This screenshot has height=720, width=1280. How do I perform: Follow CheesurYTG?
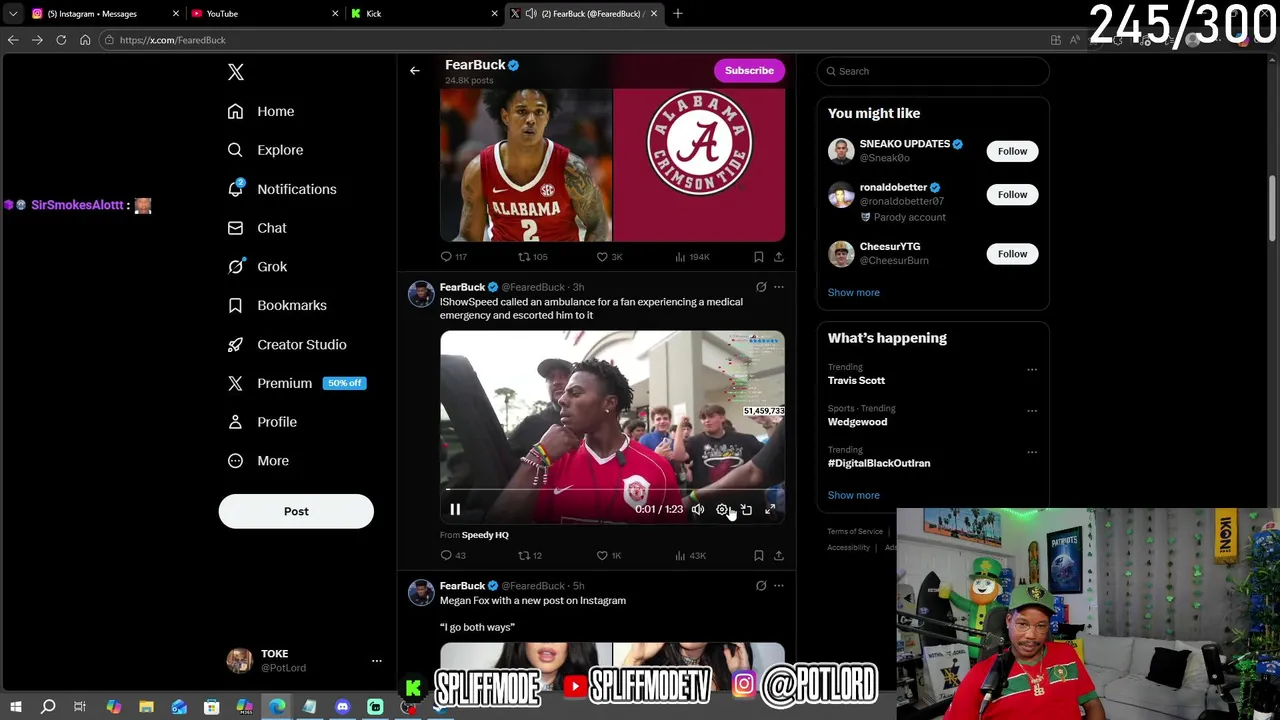1012,254
